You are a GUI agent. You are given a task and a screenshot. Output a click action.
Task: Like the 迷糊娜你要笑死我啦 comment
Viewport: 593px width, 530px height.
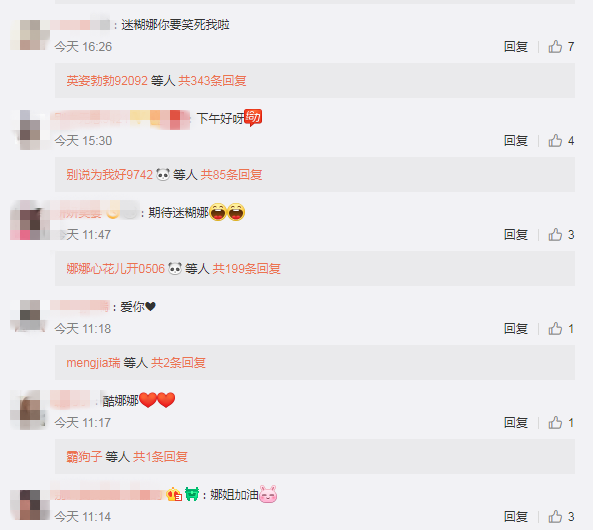555,47
